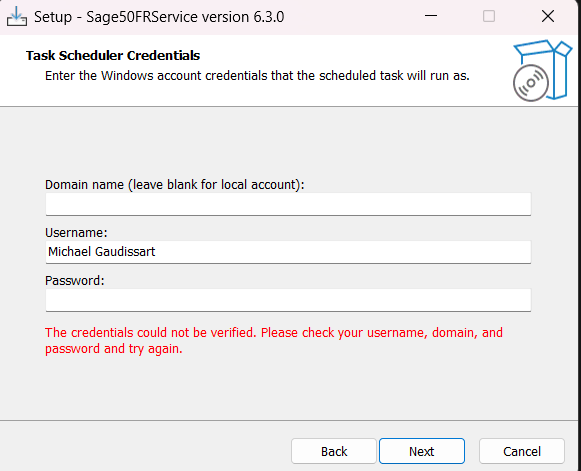Screen dimensions: 581x471
Task: Focus the Password input field
Action: [288, 300]
